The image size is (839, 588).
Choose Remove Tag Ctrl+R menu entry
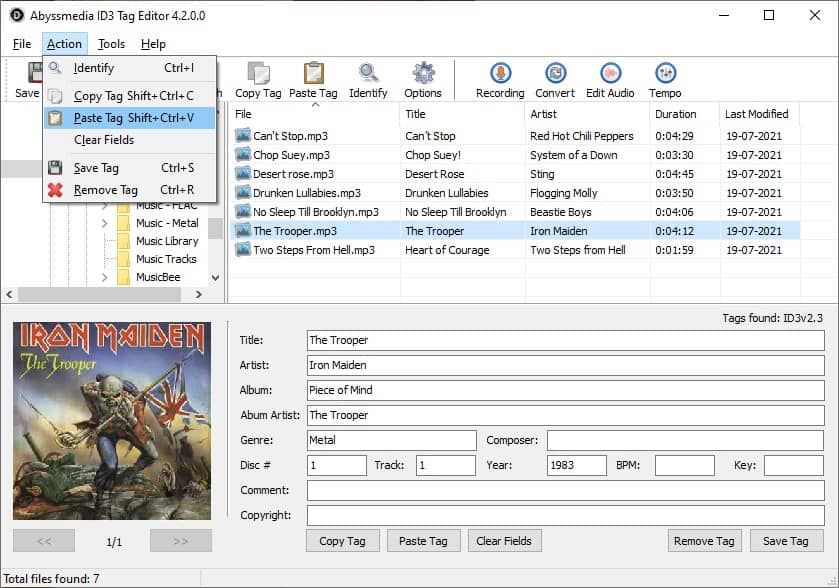click(129, 190)
